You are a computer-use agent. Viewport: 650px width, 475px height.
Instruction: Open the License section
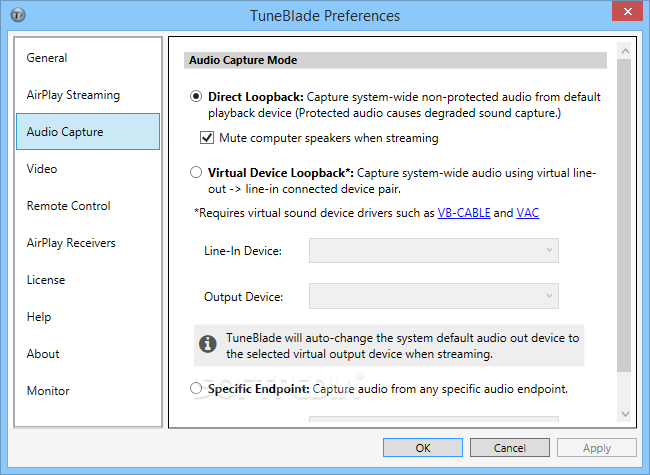(x=88, y=280)
